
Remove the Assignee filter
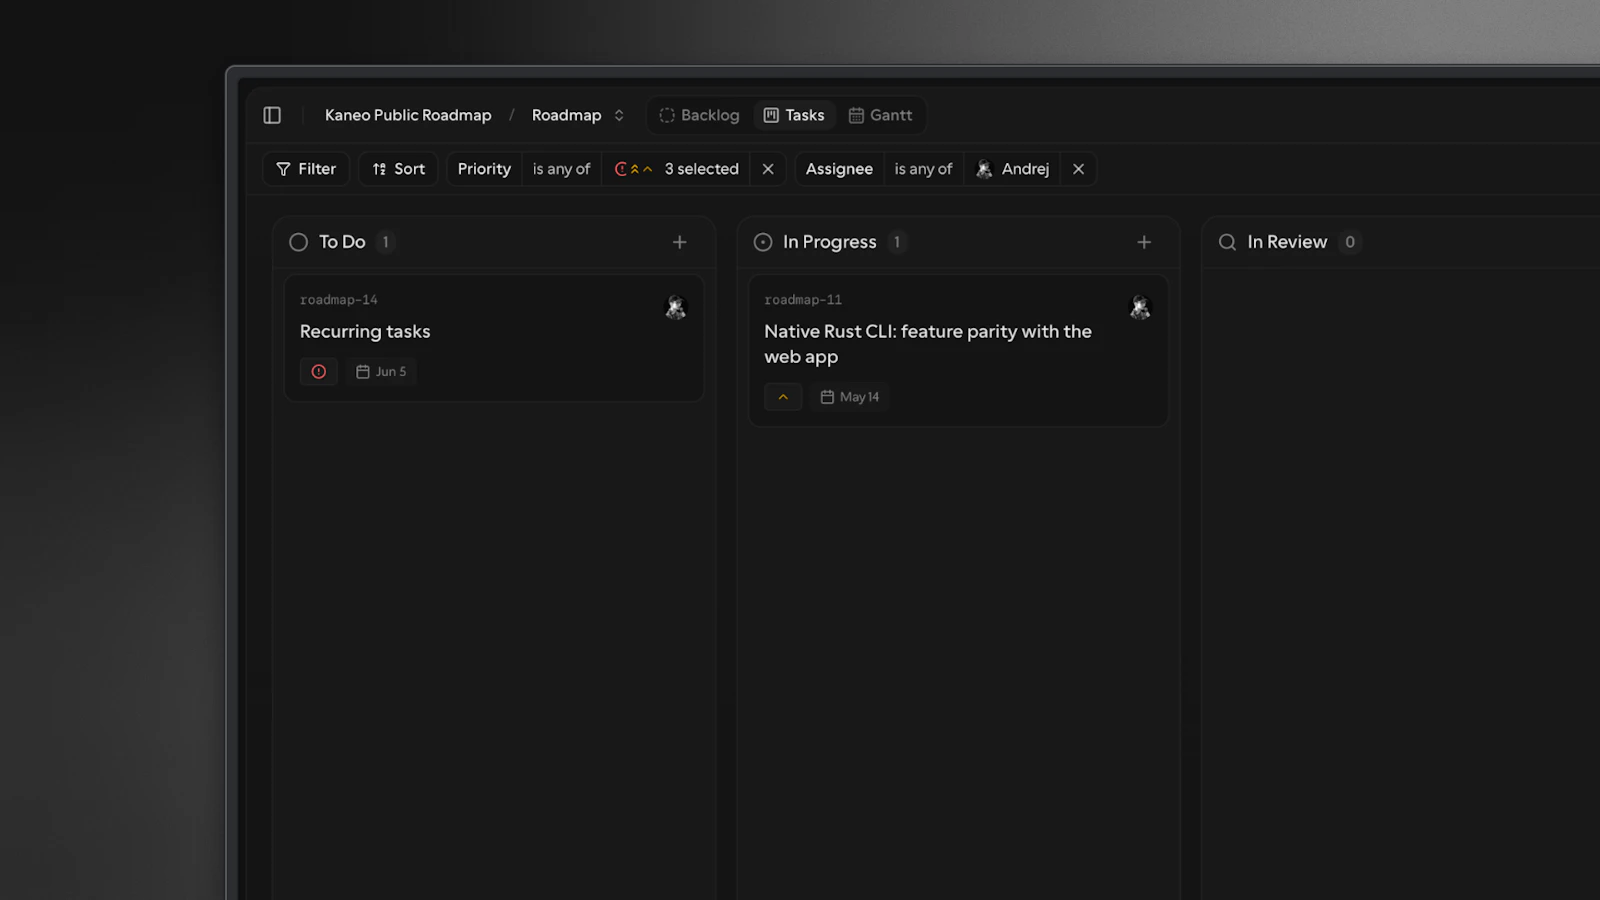(1078, 169)
